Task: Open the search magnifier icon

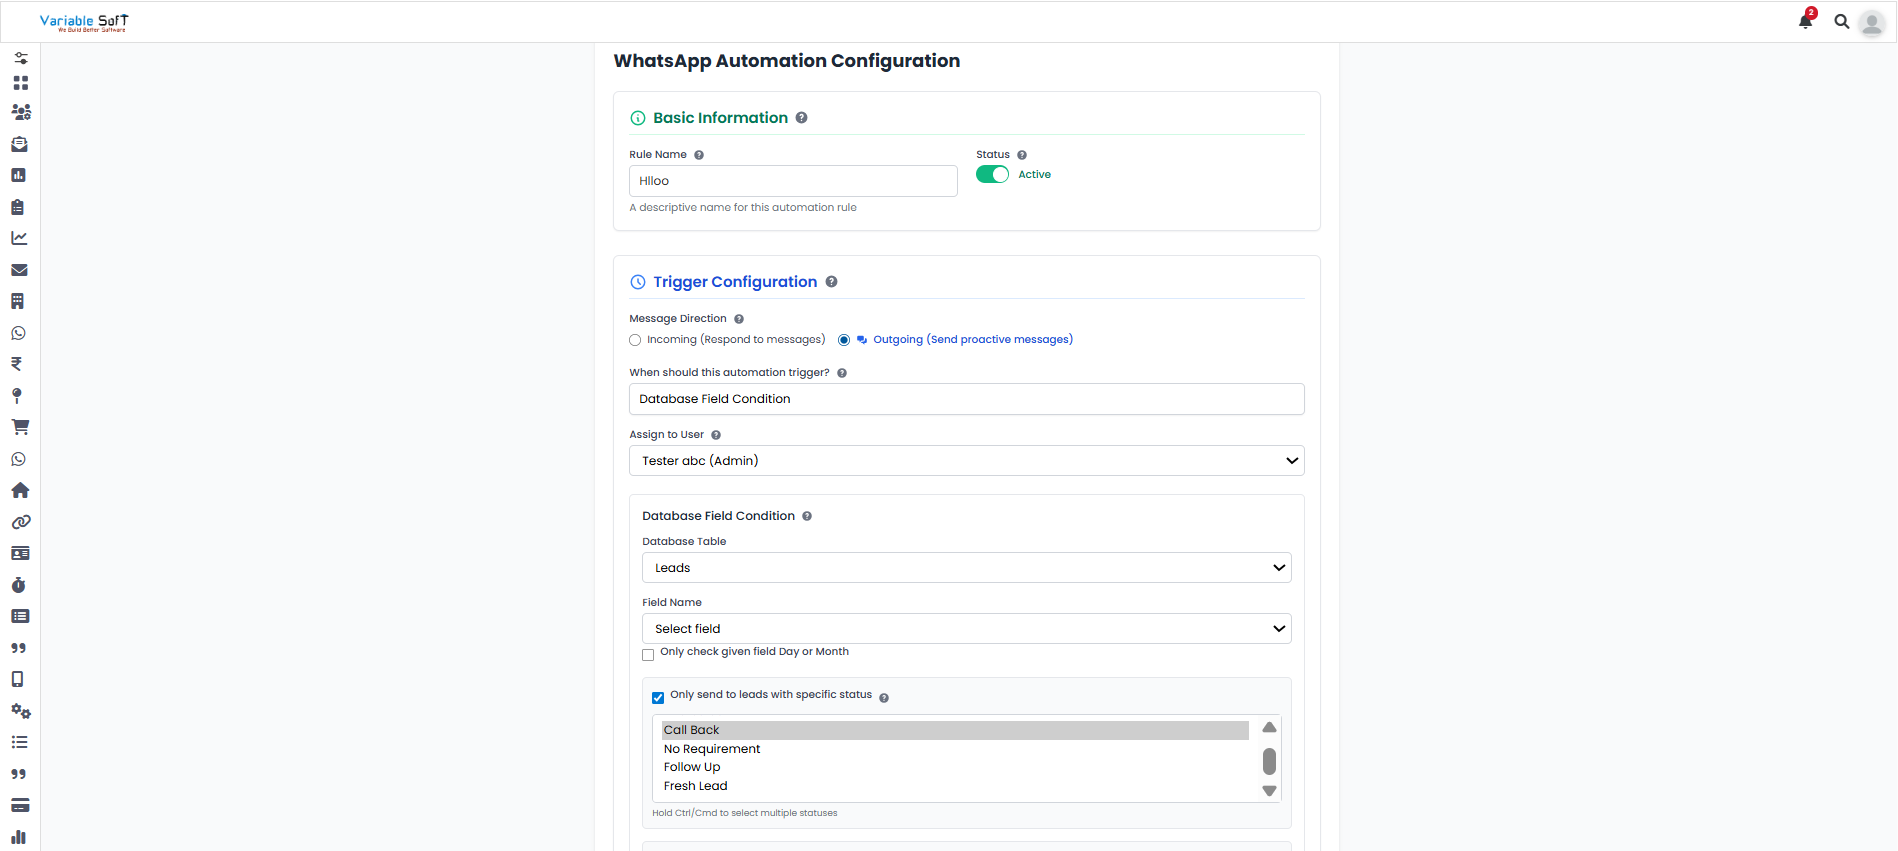Action: coord(1841,21)
